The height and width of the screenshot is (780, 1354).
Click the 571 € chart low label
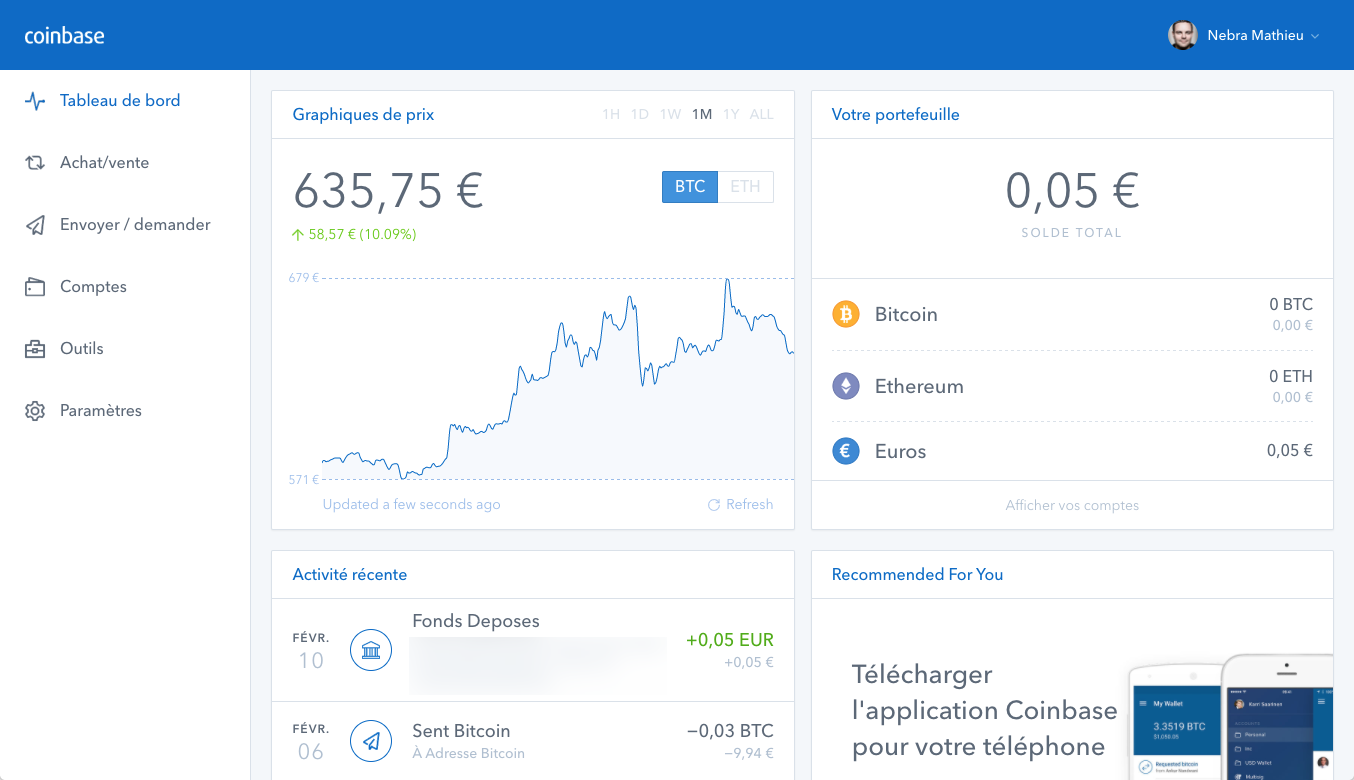coord(303,480)
